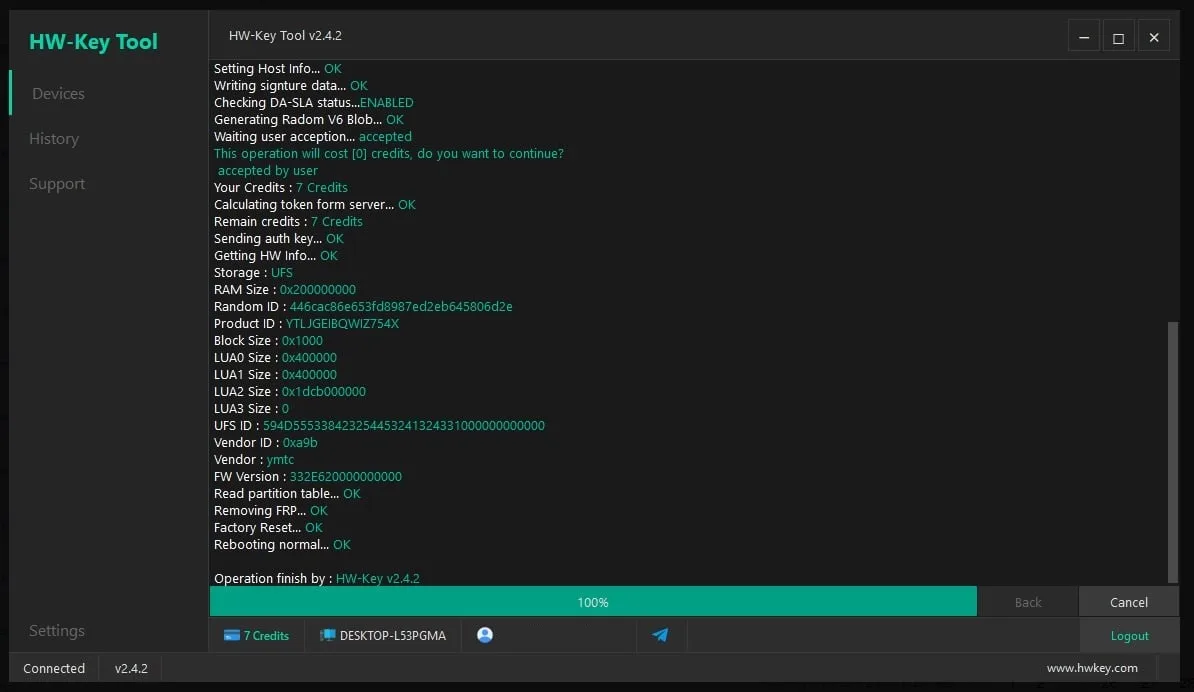1194x692 pixels.
Task: Open the Telegram paper-plane icon
Action: (x=660, y=635)
